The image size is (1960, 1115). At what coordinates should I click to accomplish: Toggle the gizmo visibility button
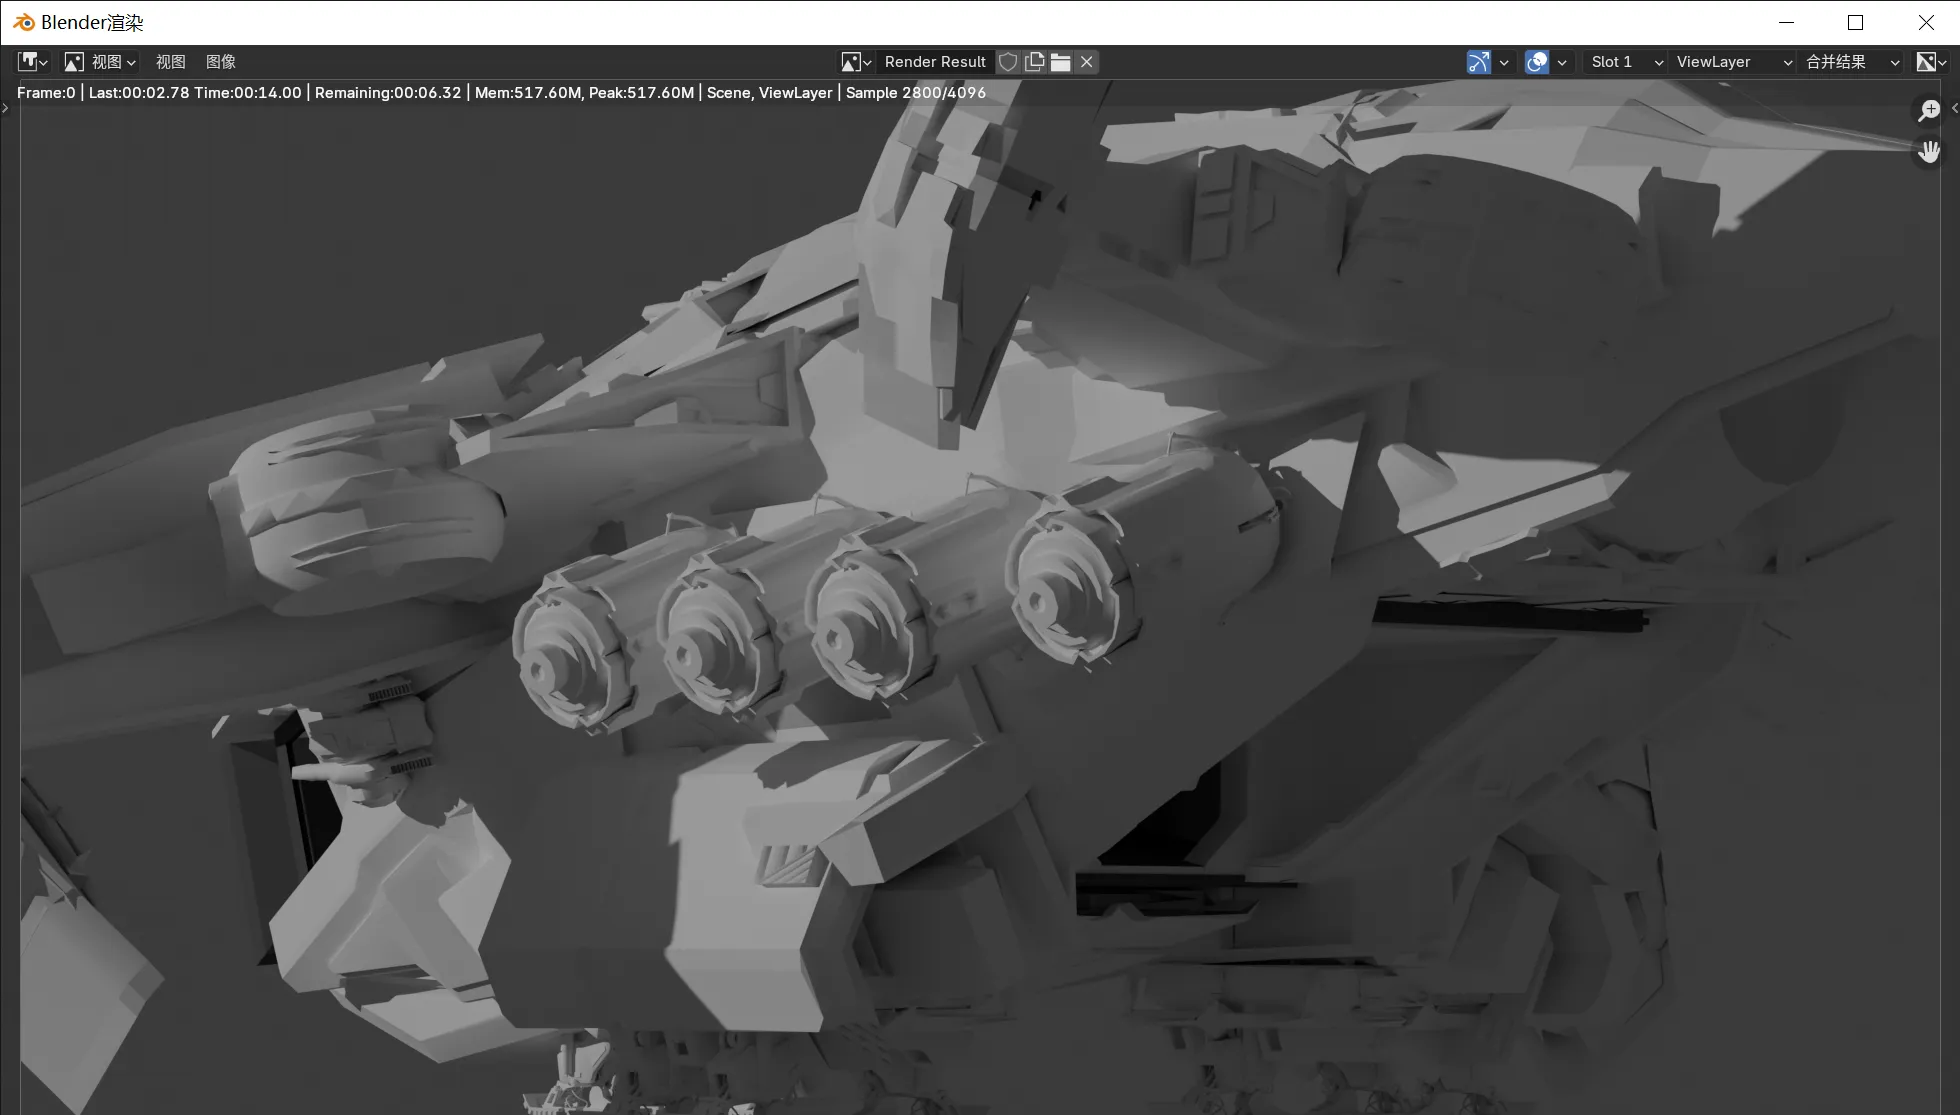point(1479,62)
